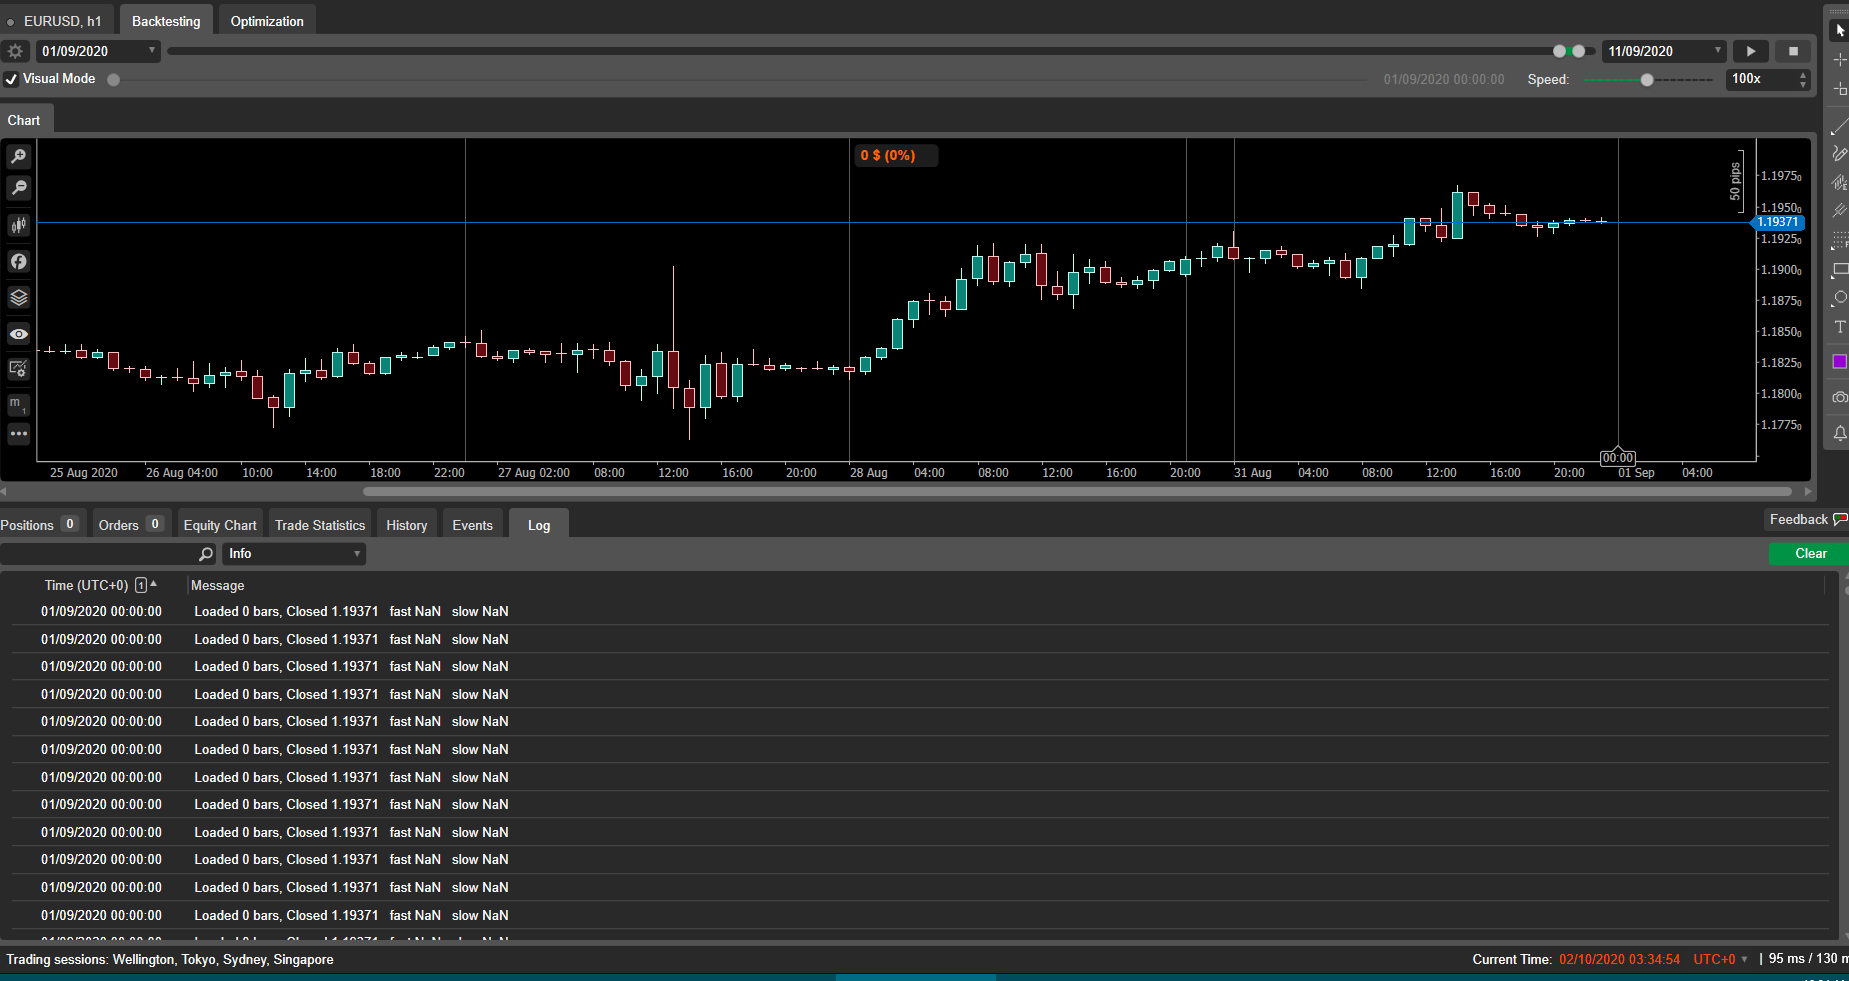Select the cursor pointer tool
The image size is (1849, 981).
coord(1839,31)
